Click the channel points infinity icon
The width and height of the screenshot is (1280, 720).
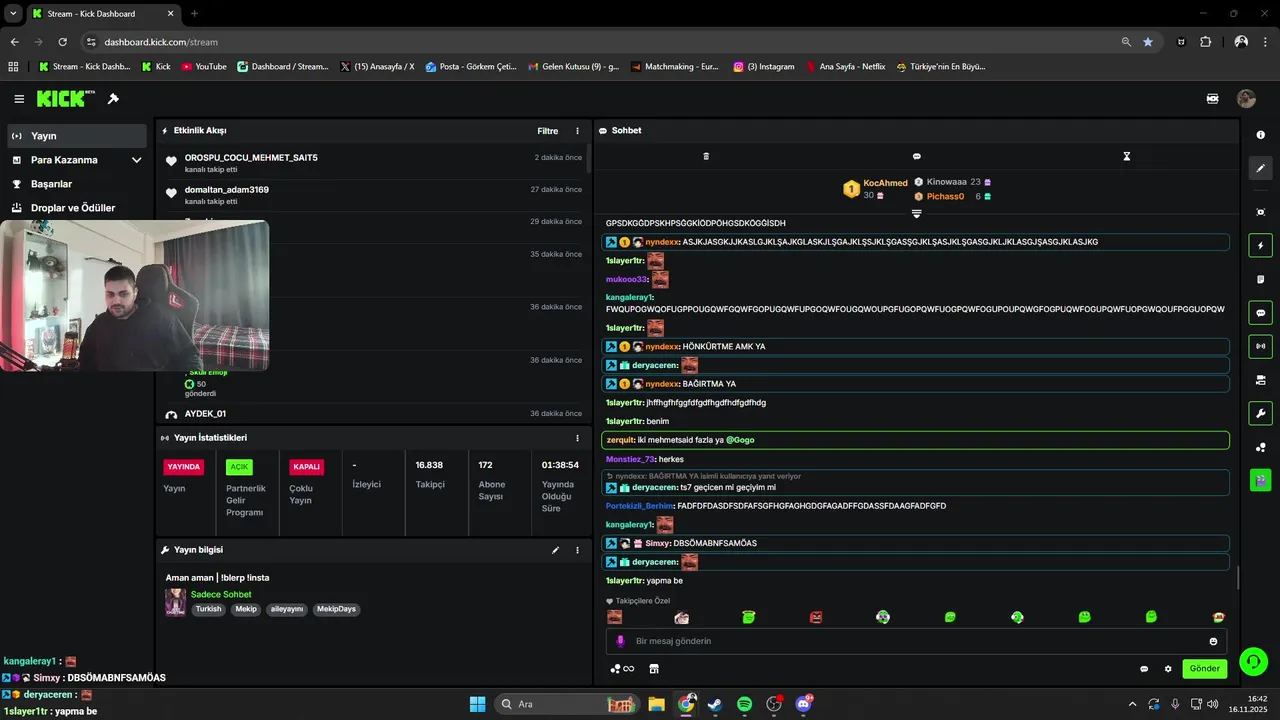coord(622,669)
